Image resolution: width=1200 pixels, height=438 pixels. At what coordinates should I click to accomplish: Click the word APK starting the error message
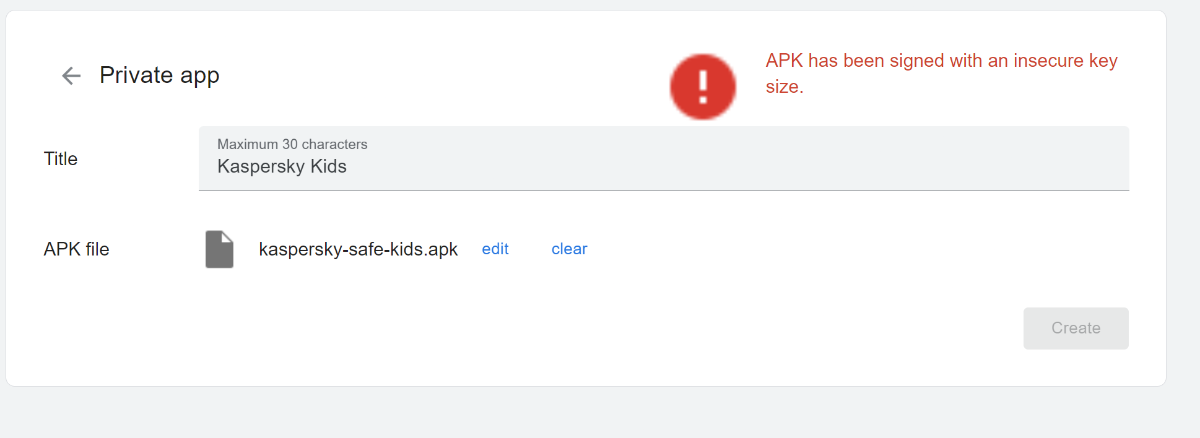click(785, 61)
